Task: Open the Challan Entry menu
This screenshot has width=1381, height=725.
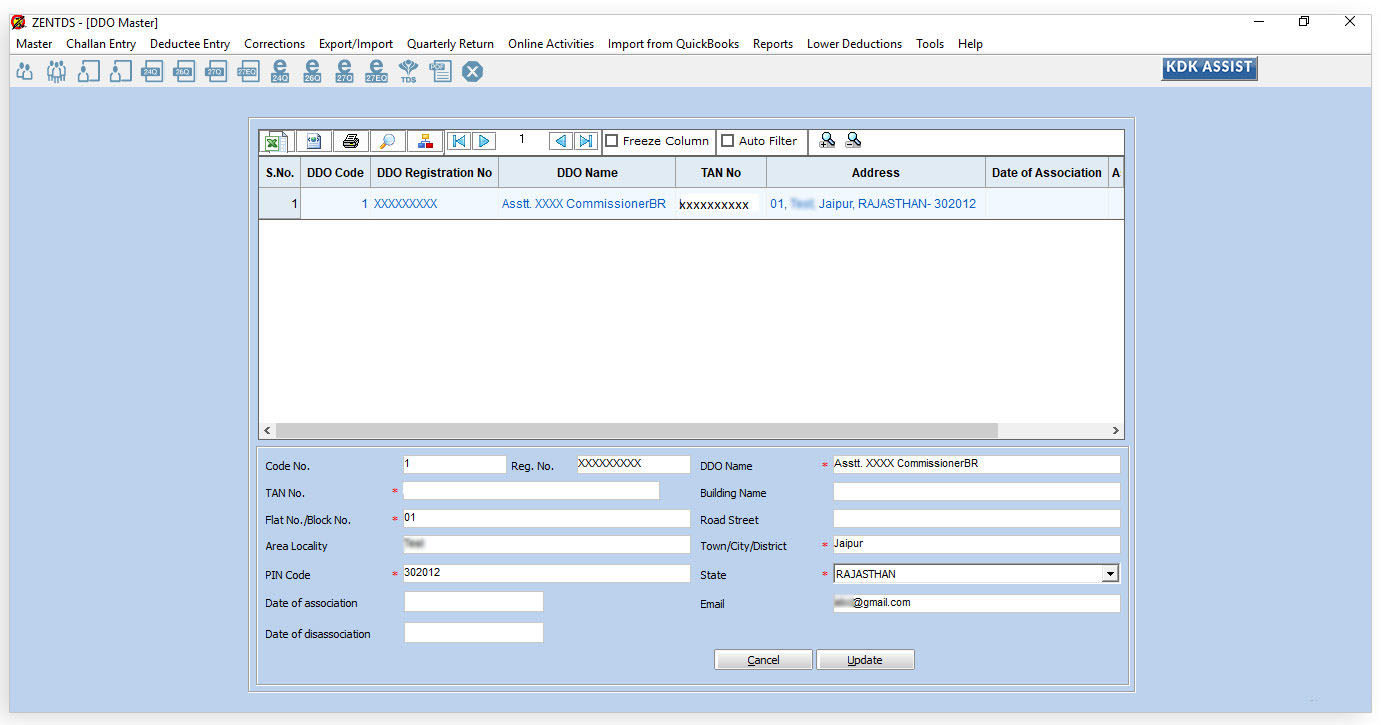Action: 101,44
